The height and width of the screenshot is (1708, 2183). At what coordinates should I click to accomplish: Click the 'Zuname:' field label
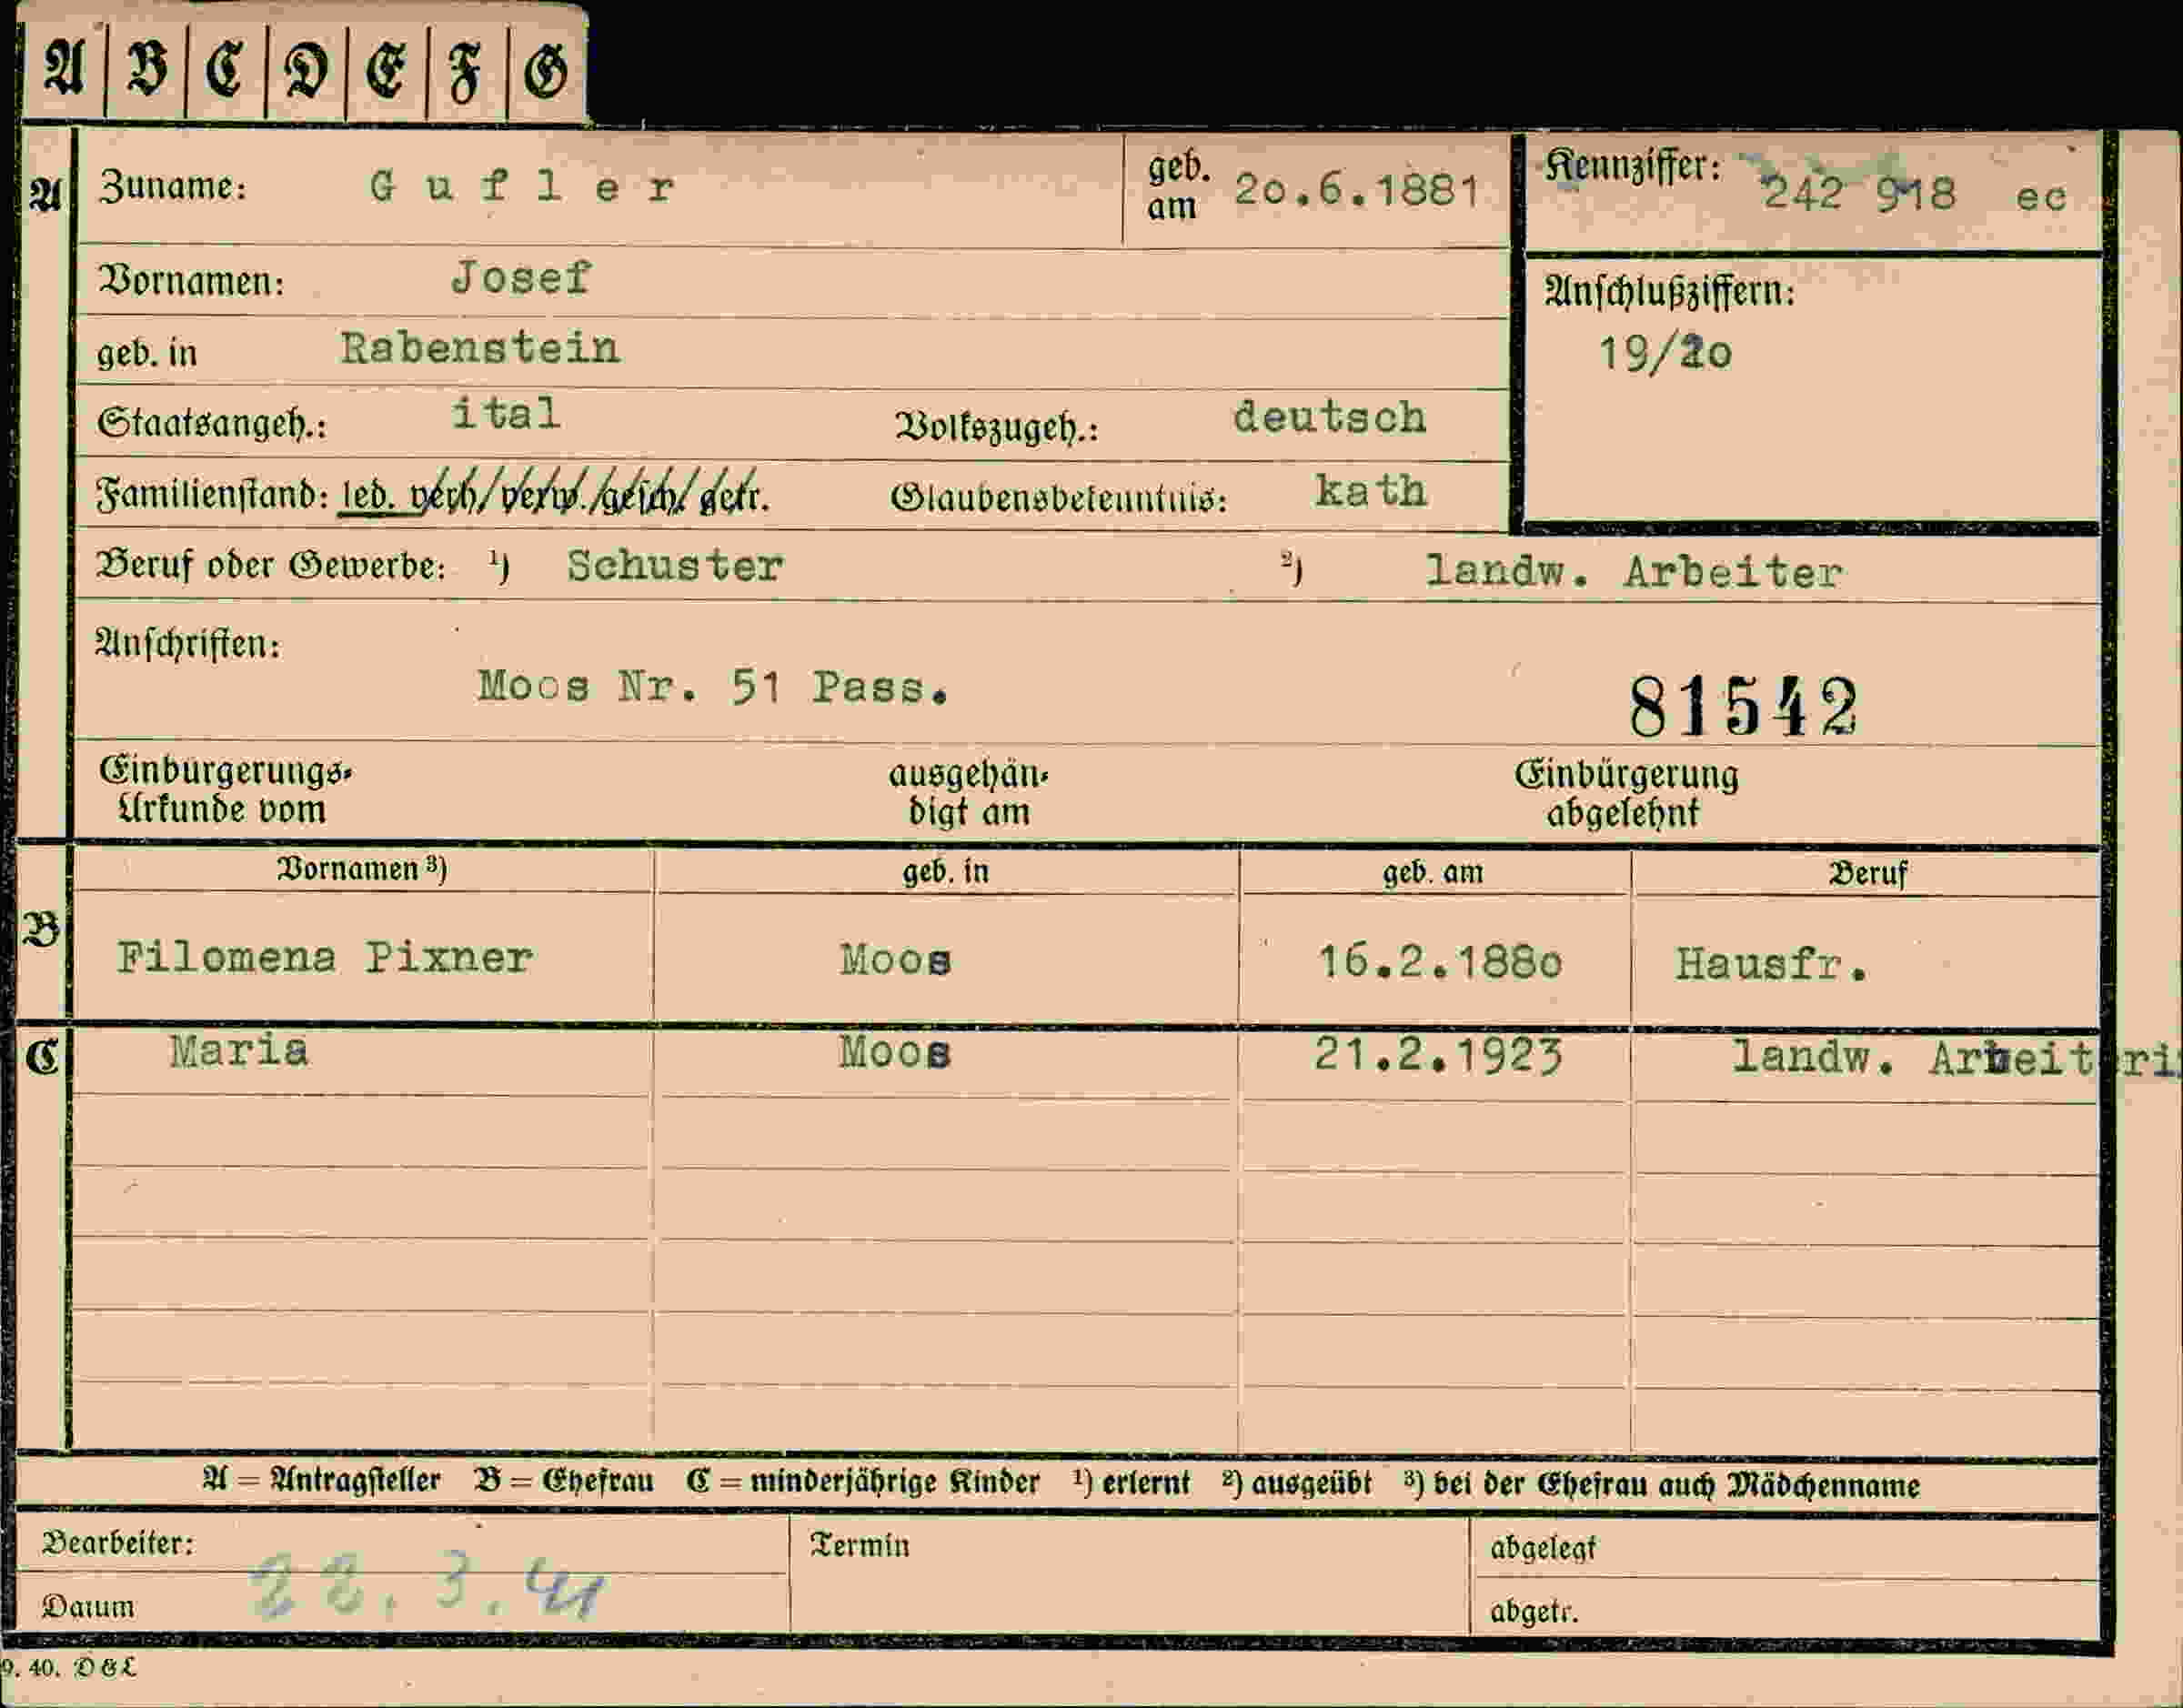[172, 186]
